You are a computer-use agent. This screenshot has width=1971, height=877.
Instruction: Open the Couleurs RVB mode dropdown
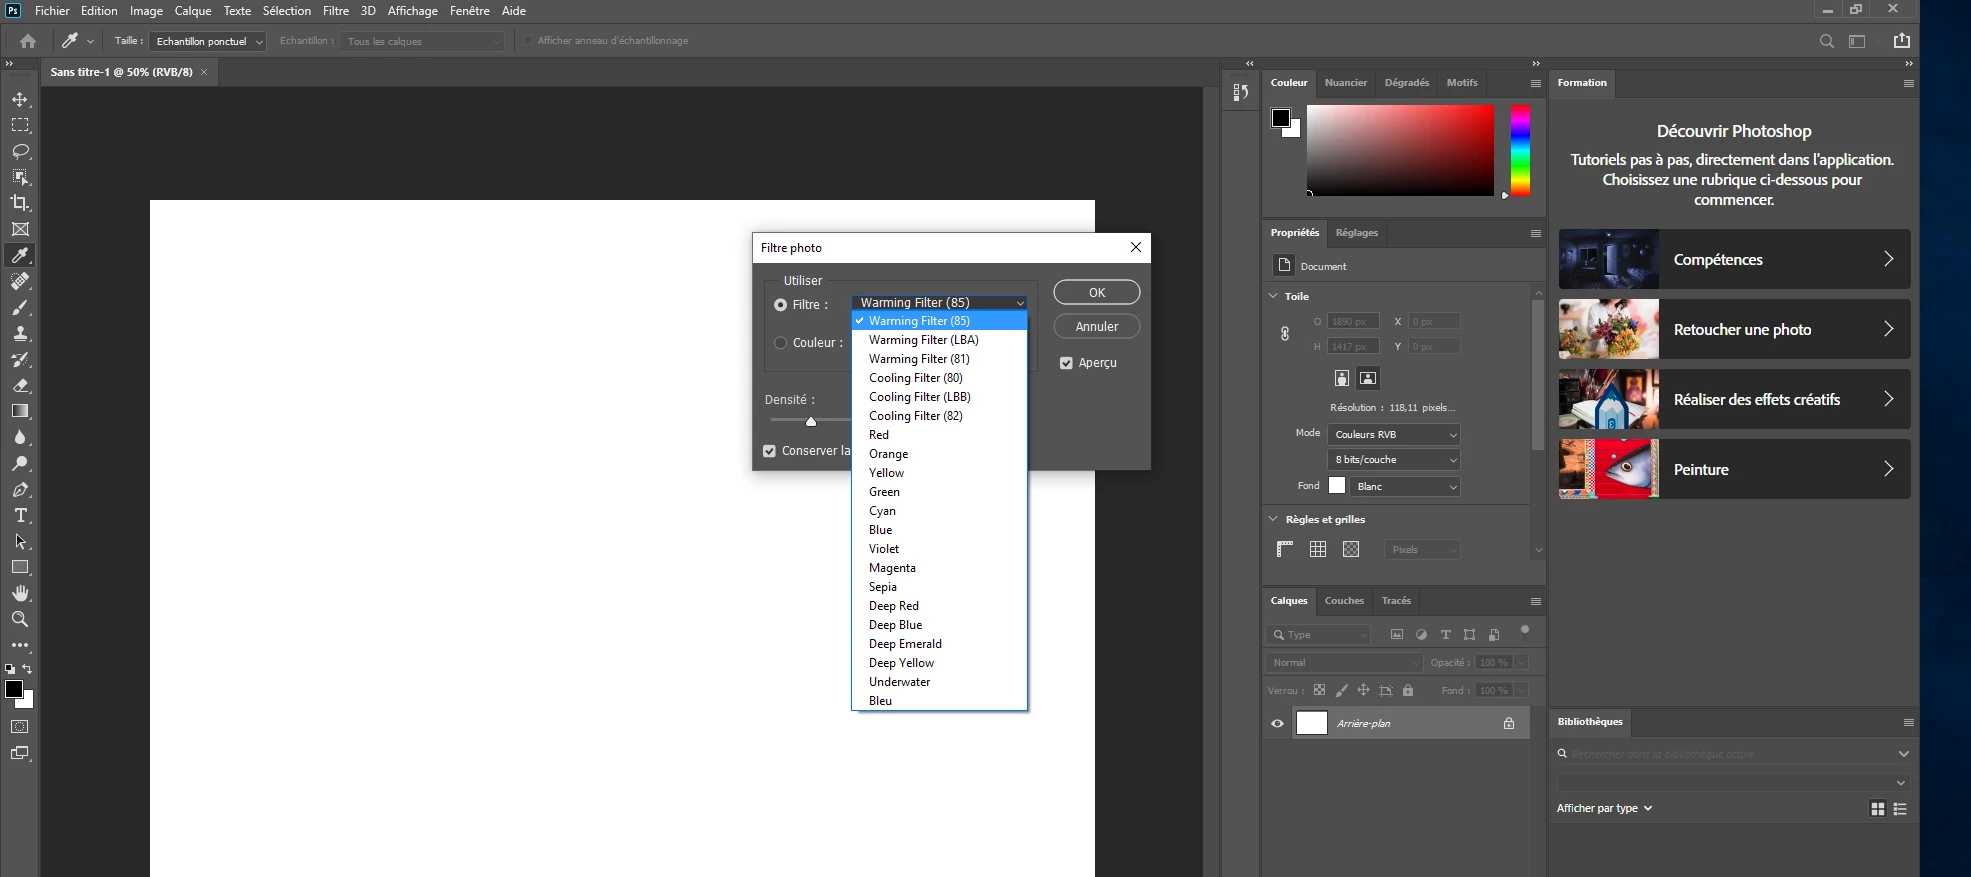coord(1394,435)
